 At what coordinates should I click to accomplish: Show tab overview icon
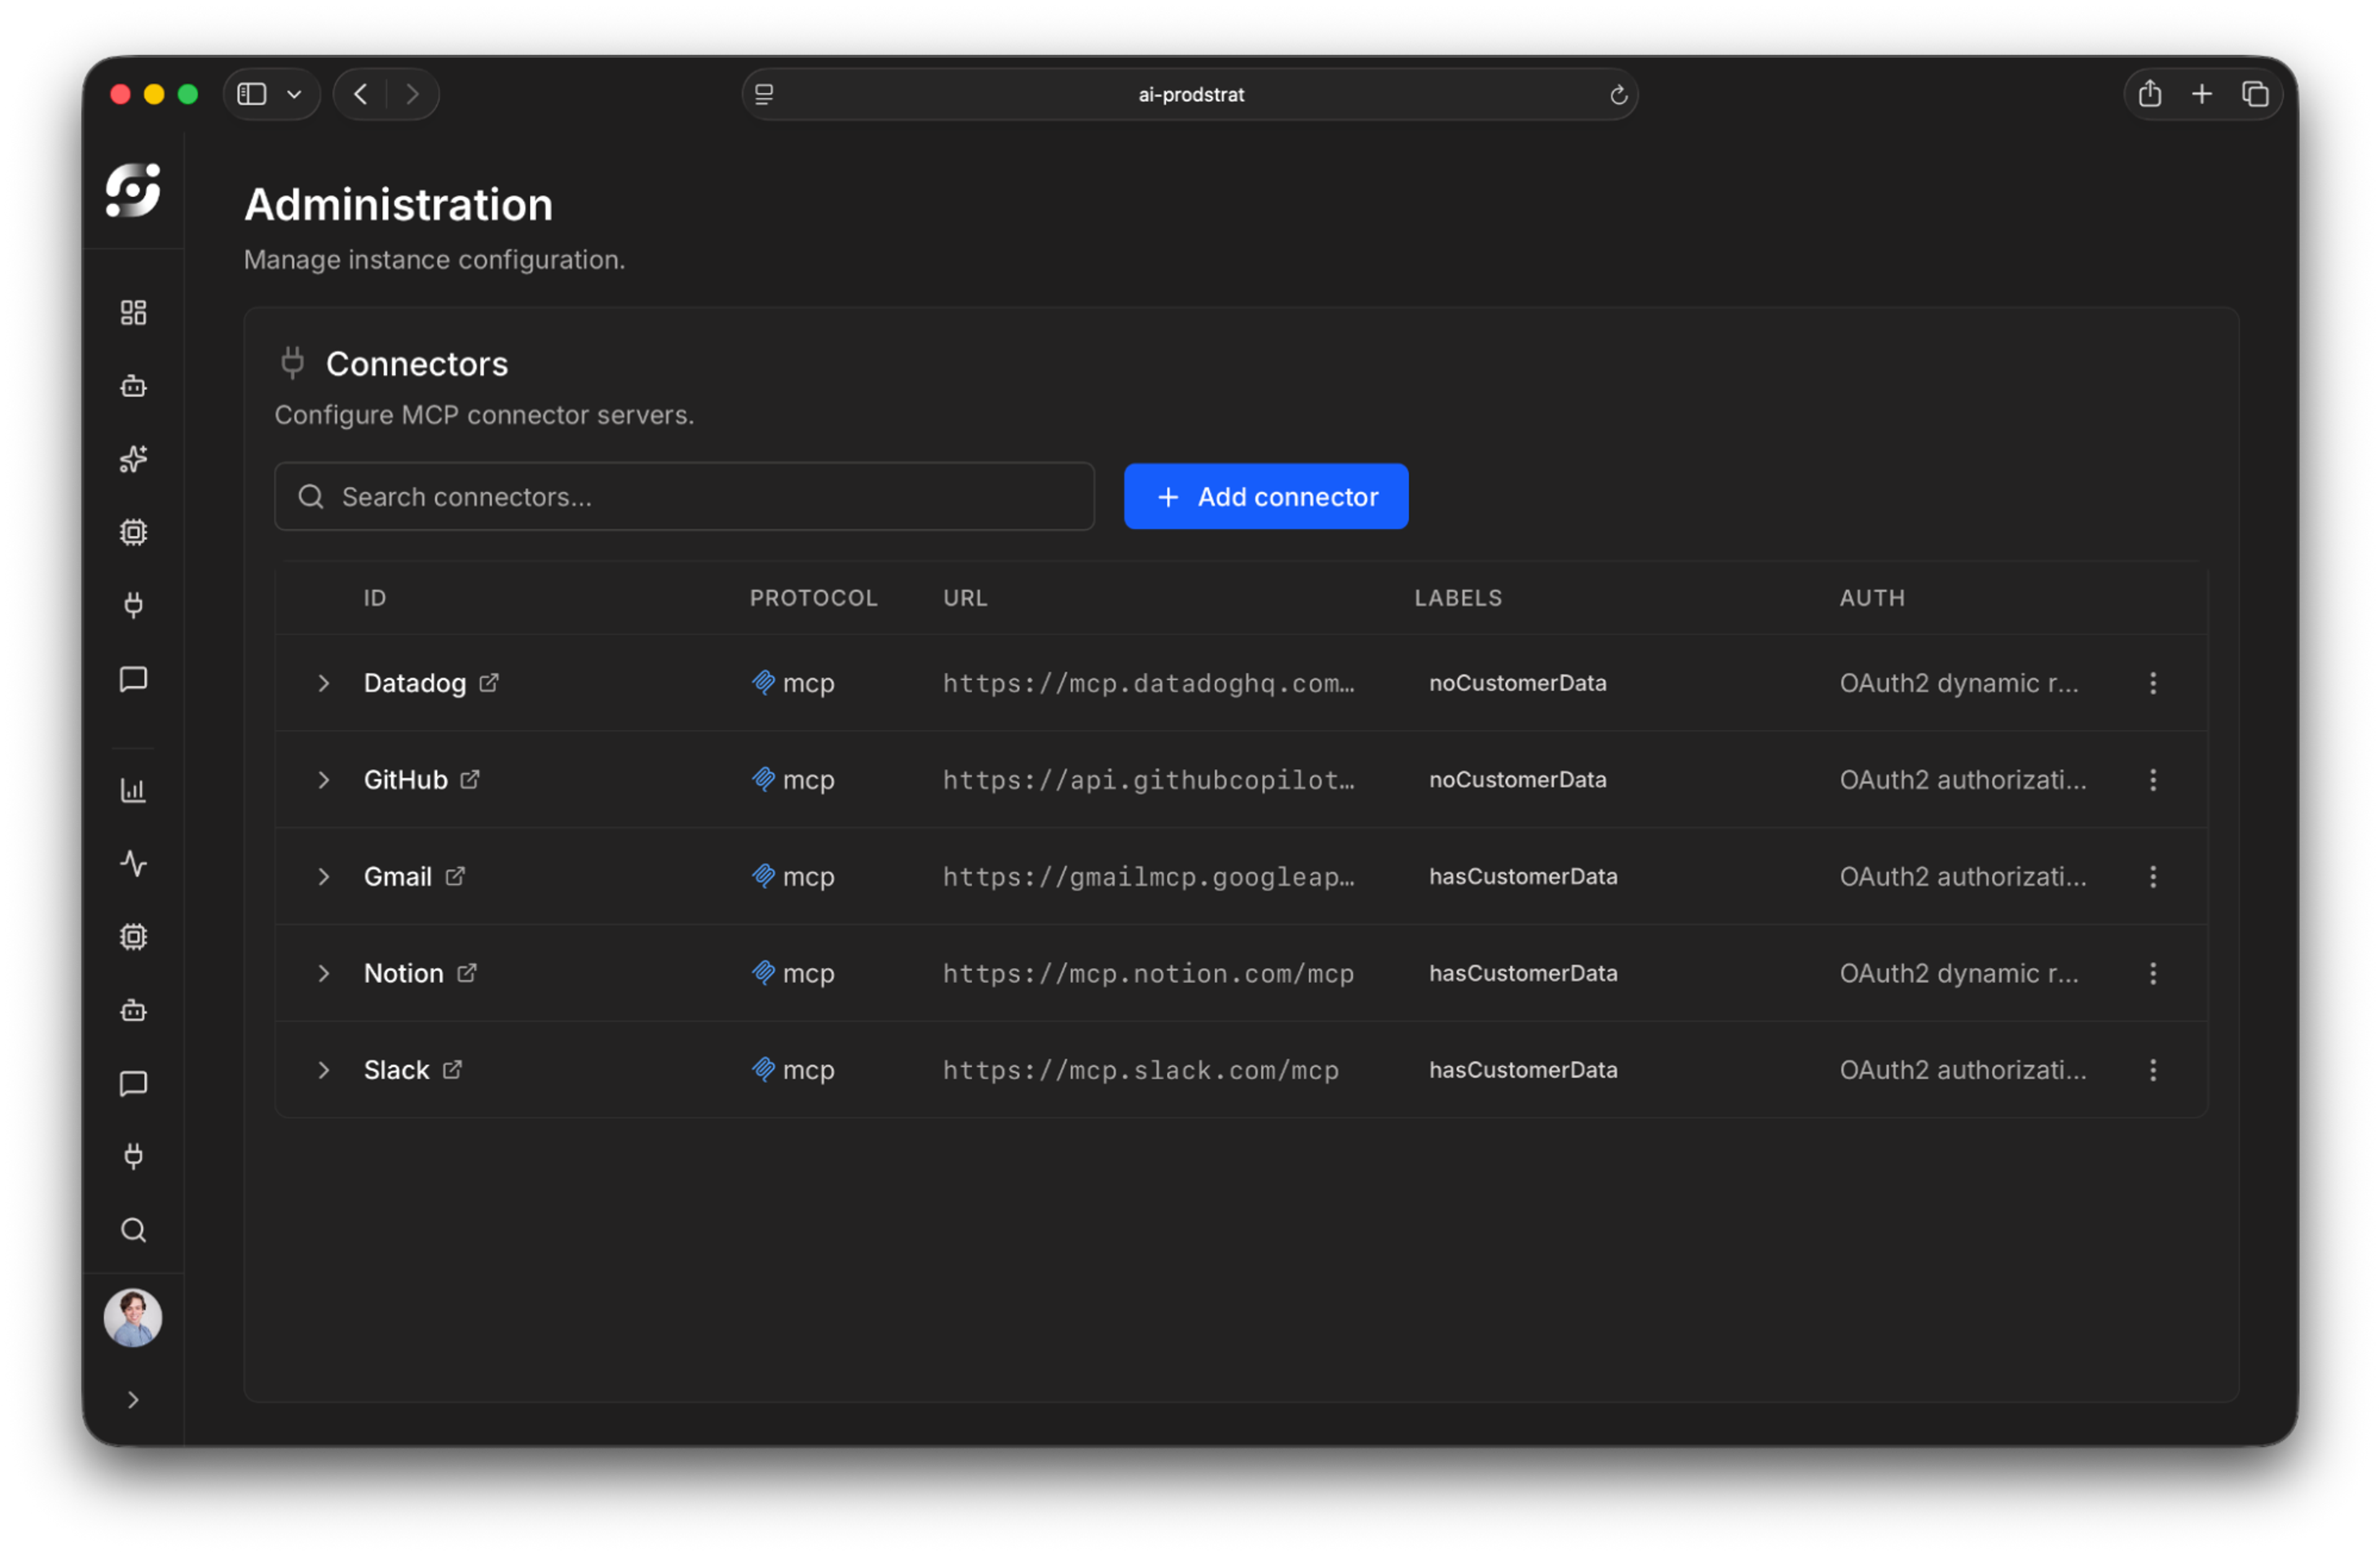(2254, 94)
